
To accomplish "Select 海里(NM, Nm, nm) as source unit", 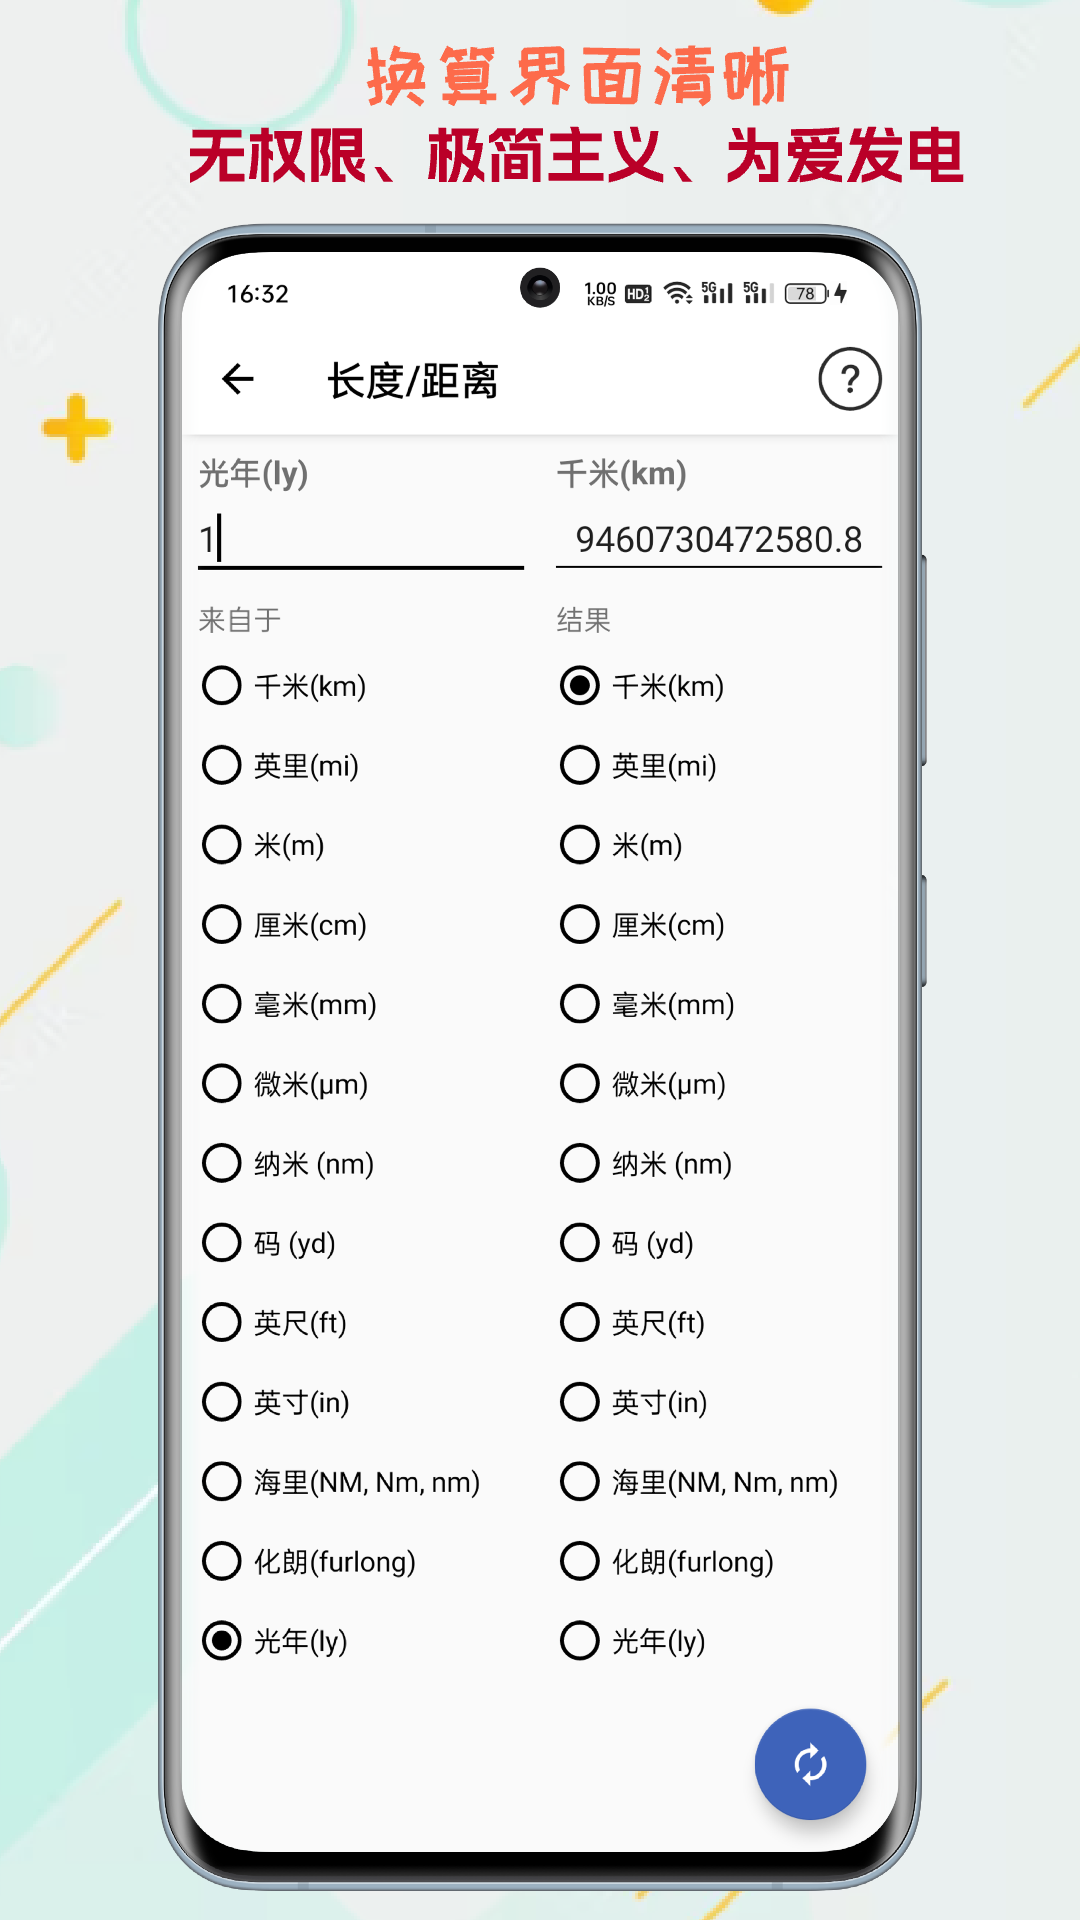I will point(222,1482).
